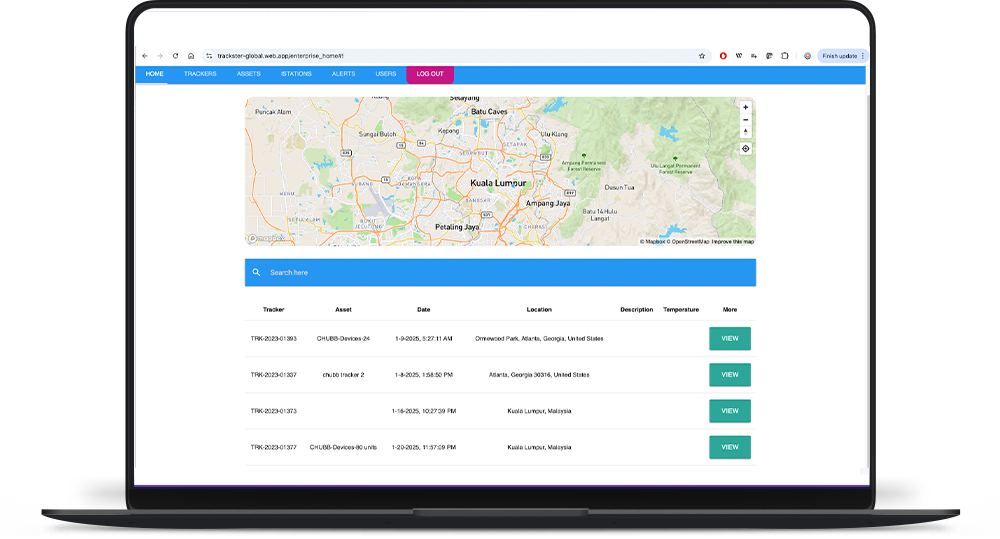View tracker TRK-2023-01337 details
The width and height of the screenshot is (1000, 539).
(730, 375)
